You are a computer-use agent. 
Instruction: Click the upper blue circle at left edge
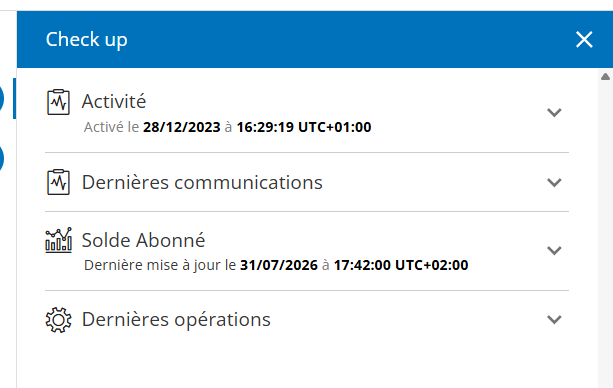pos(1,98)
